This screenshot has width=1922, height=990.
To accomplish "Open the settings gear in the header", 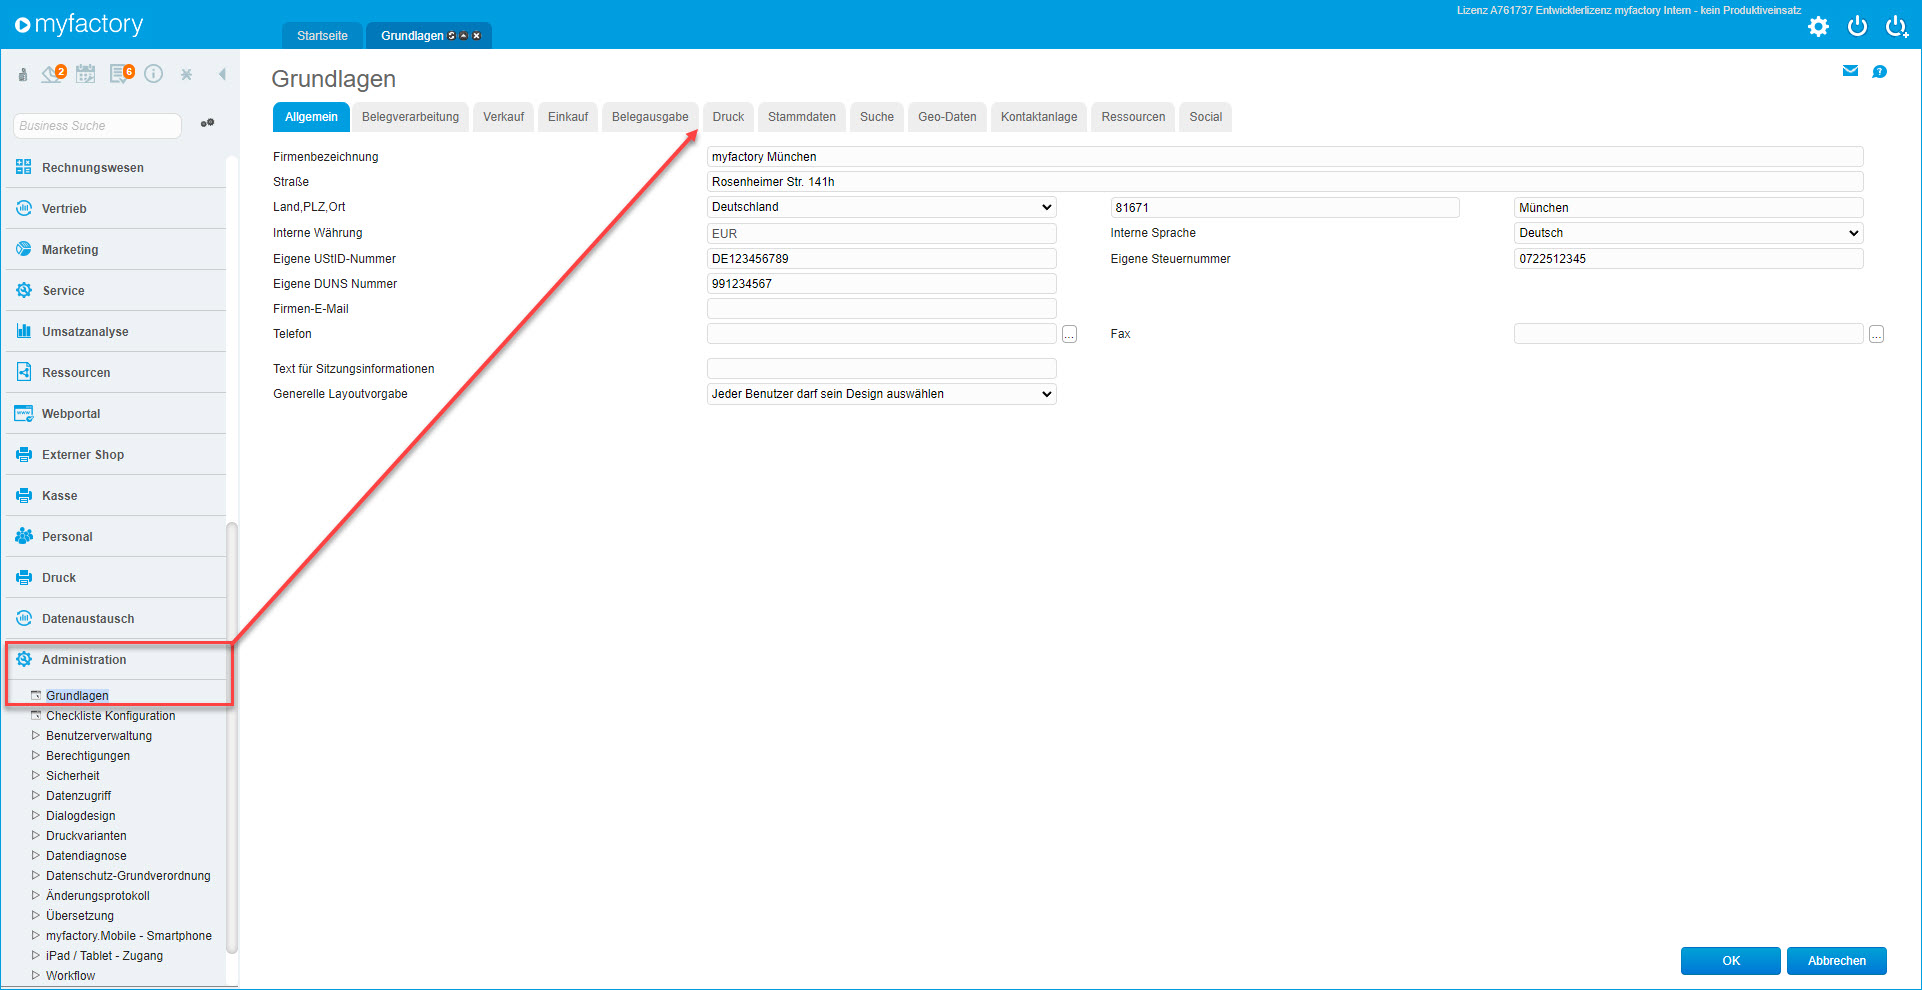I will [x=1818, y=27].
